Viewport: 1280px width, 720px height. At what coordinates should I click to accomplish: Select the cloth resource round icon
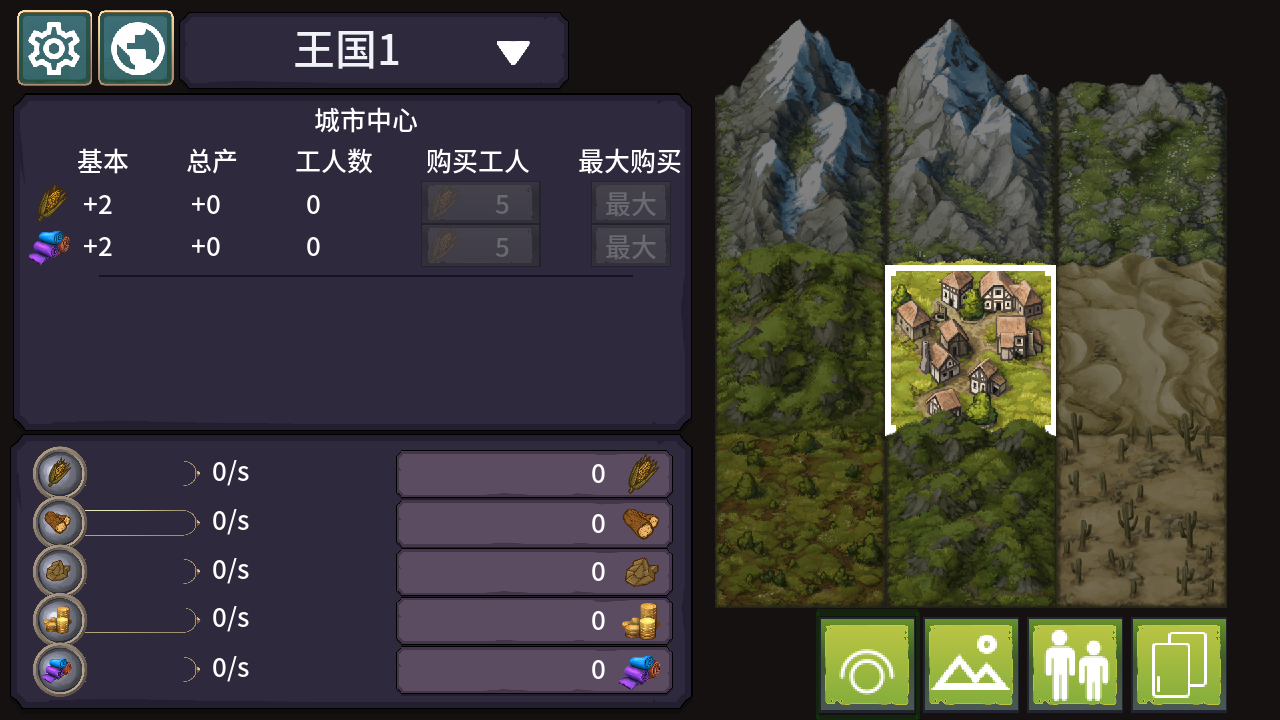(60, 669)
